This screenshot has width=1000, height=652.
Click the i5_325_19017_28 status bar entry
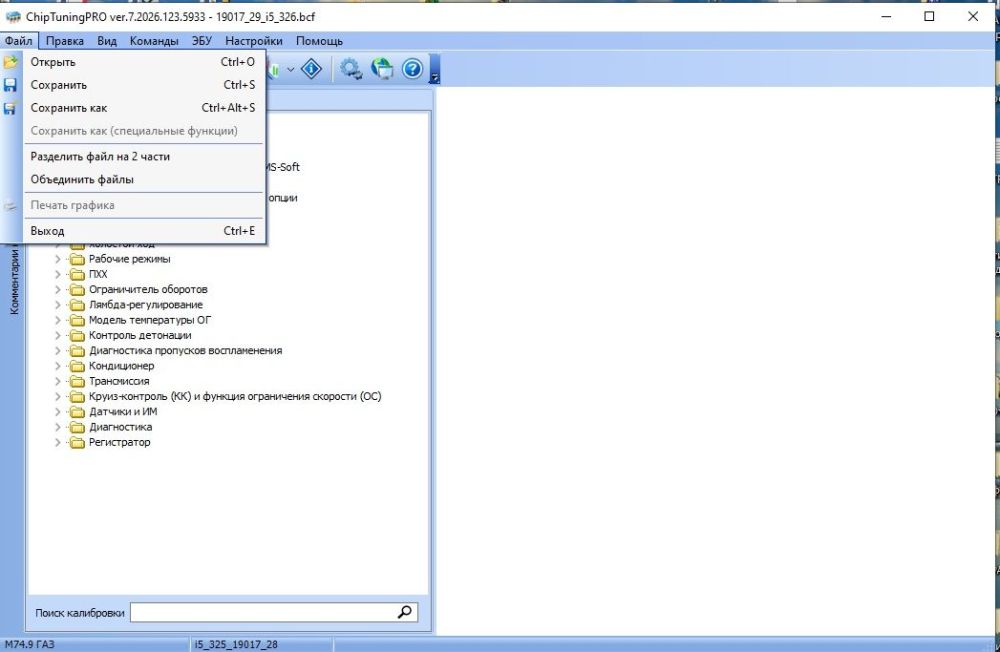click(236, 644)
